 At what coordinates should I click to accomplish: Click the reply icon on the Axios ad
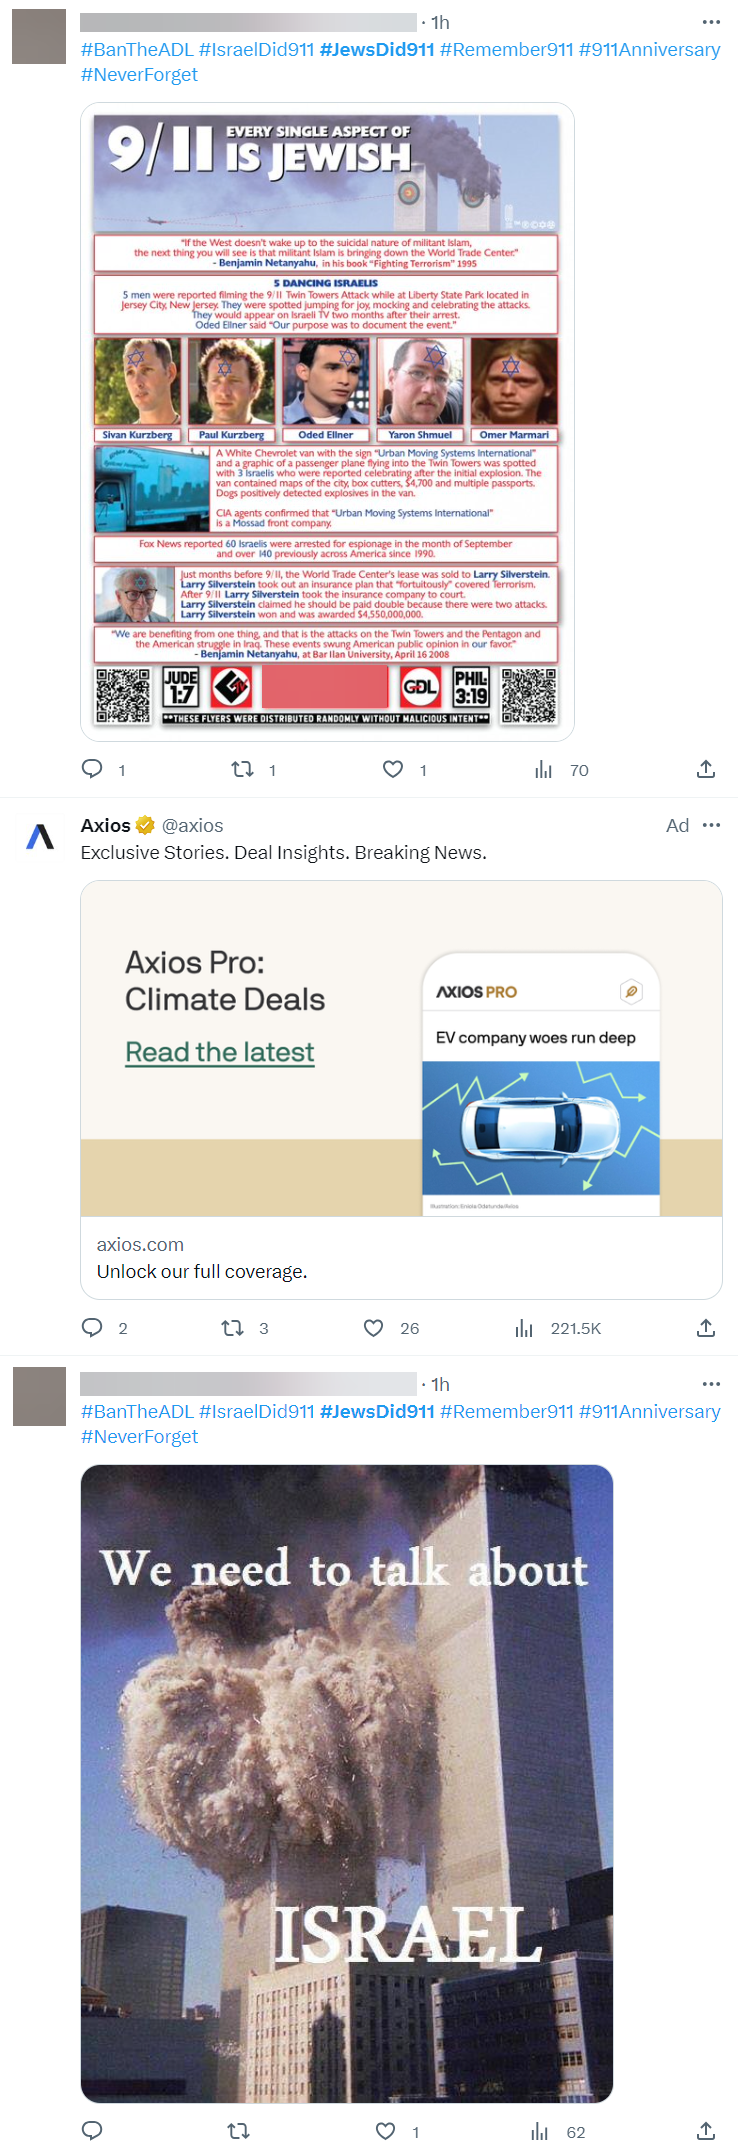(92, 1327)
